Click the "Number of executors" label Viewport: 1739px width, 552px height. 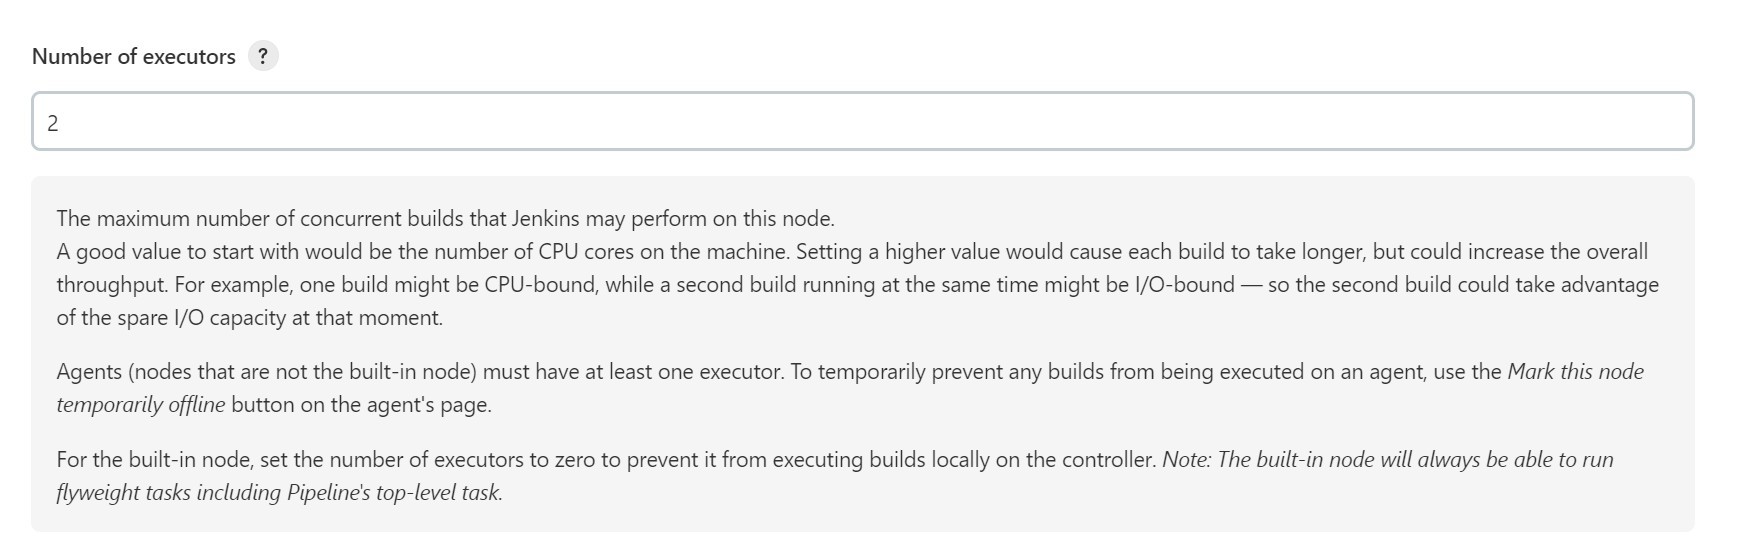[134, 56]
